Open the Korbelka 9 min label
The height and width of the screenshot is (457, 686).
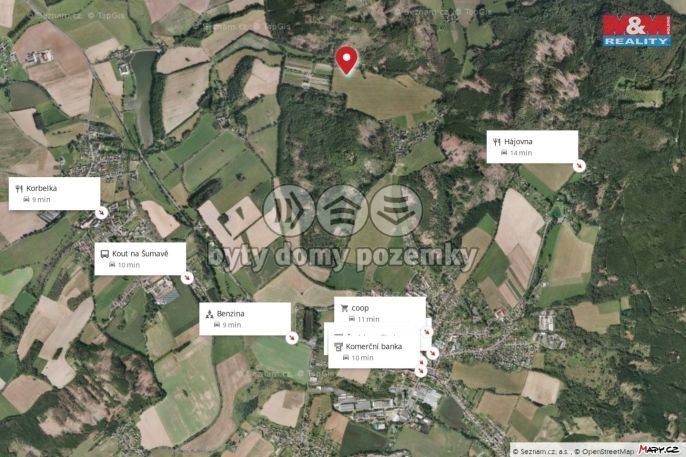coord(54,194)
